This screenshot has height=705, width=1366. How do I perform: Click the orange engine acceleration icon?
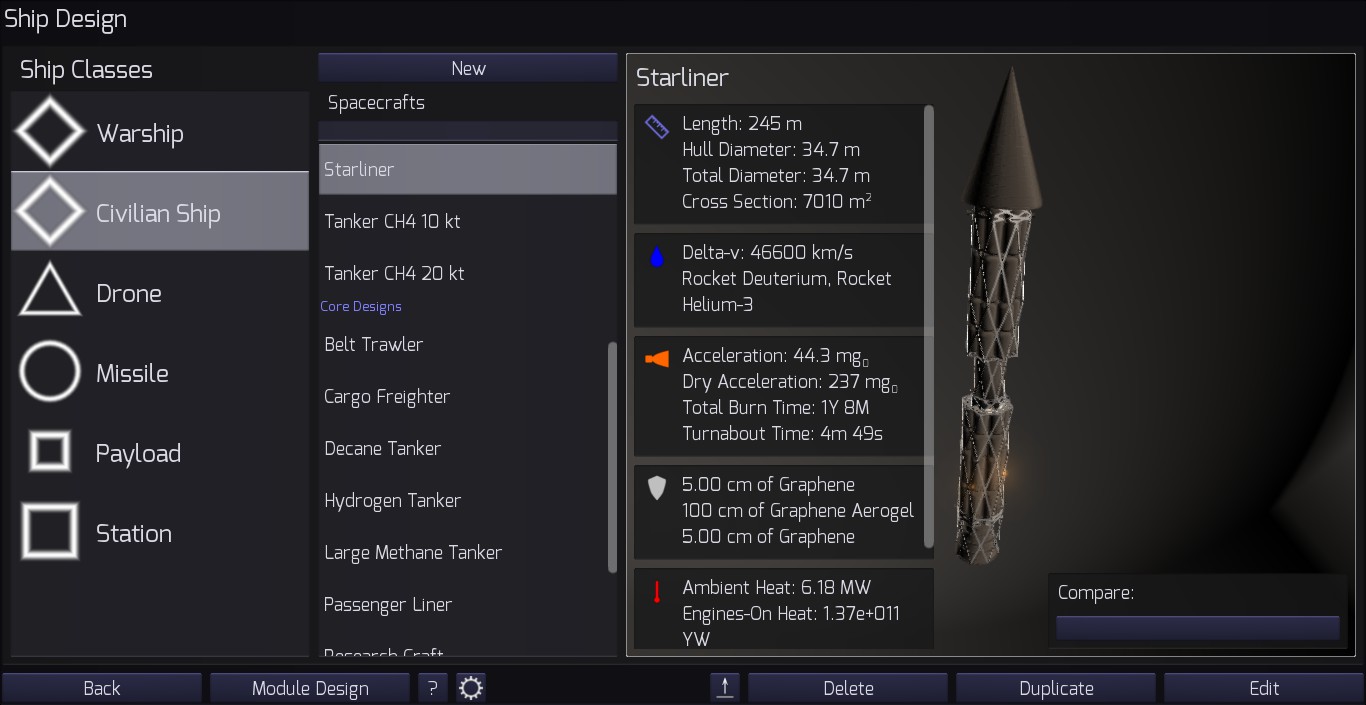click(x=657, y=359)
